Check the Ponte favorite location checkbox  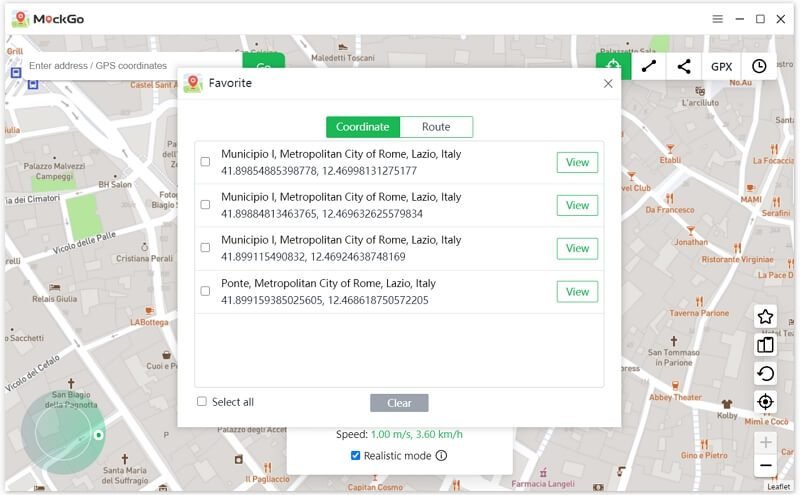205,291
